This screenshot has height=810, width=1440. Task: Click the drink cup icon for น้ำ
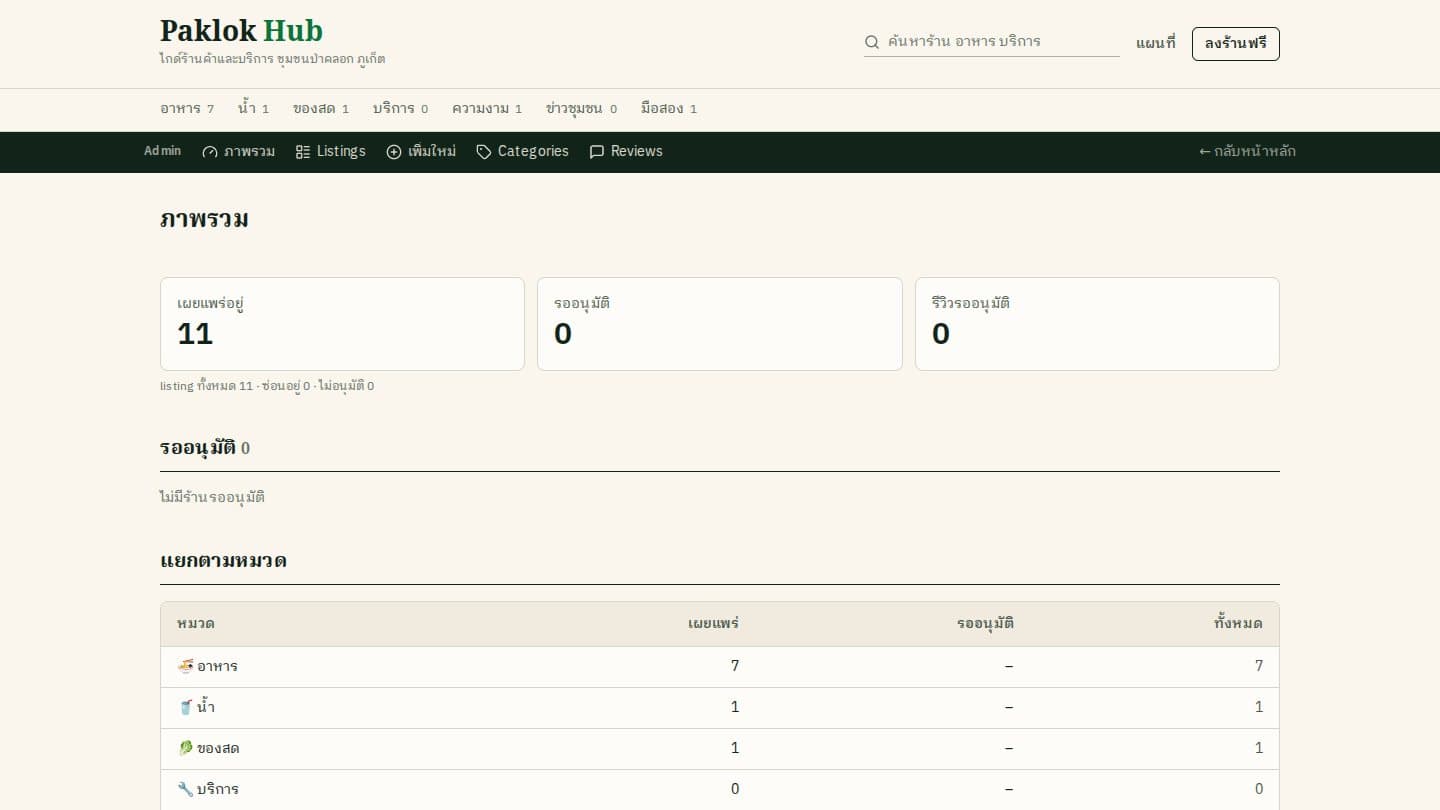185,707
